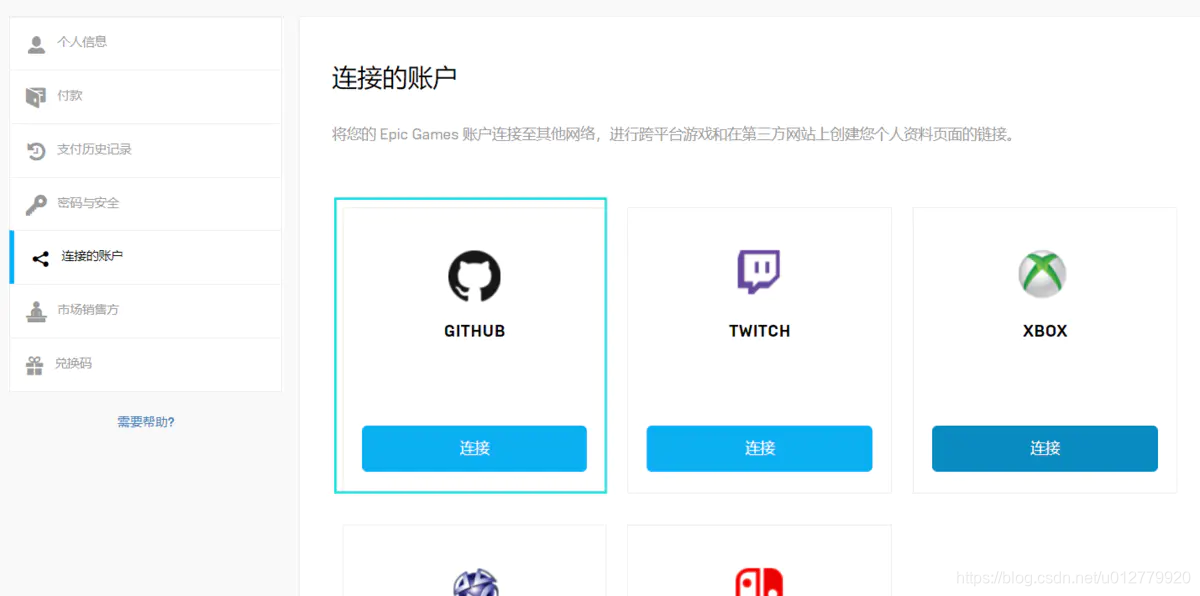Click the purple Twitch logo
This screenshot has width=1200, height=596.
759,272
